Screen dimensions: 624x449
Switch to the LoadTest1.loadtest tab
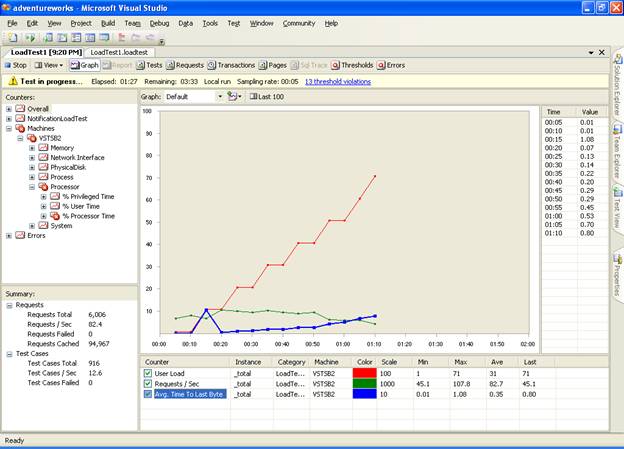coord(119,53)
